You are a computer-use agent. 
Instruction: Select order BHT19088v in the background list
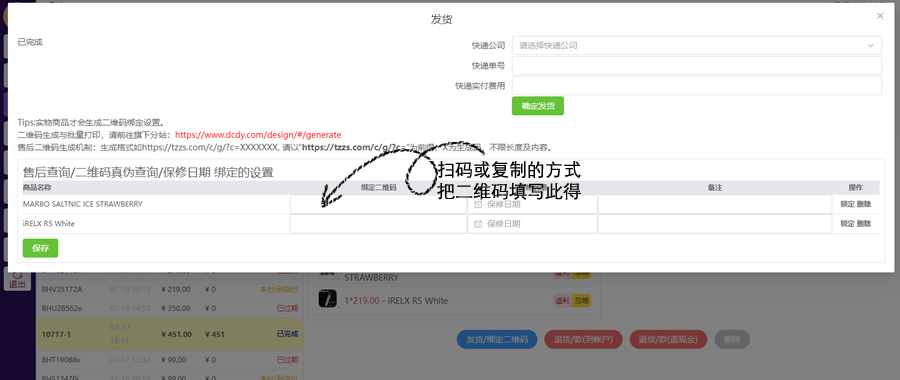coord(169,360)
